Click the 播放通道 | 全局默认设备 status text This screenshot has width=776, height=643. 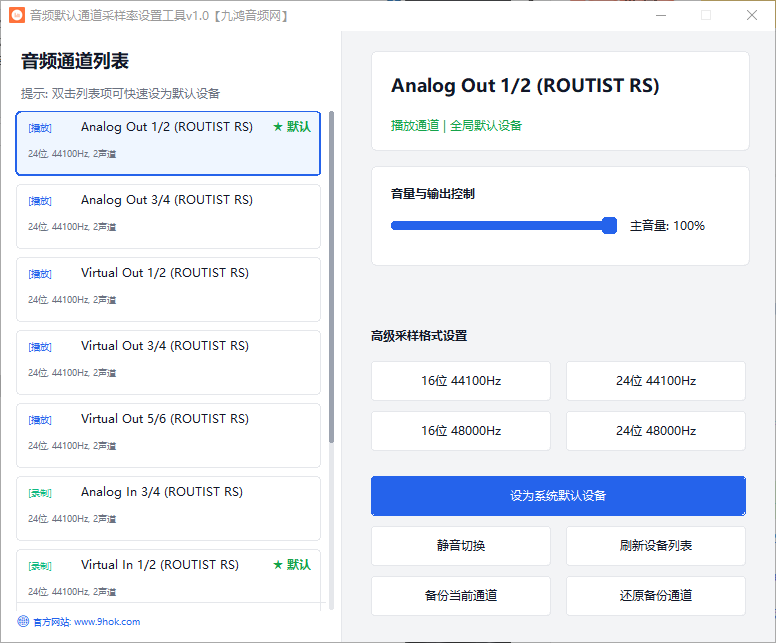[456, 126]
